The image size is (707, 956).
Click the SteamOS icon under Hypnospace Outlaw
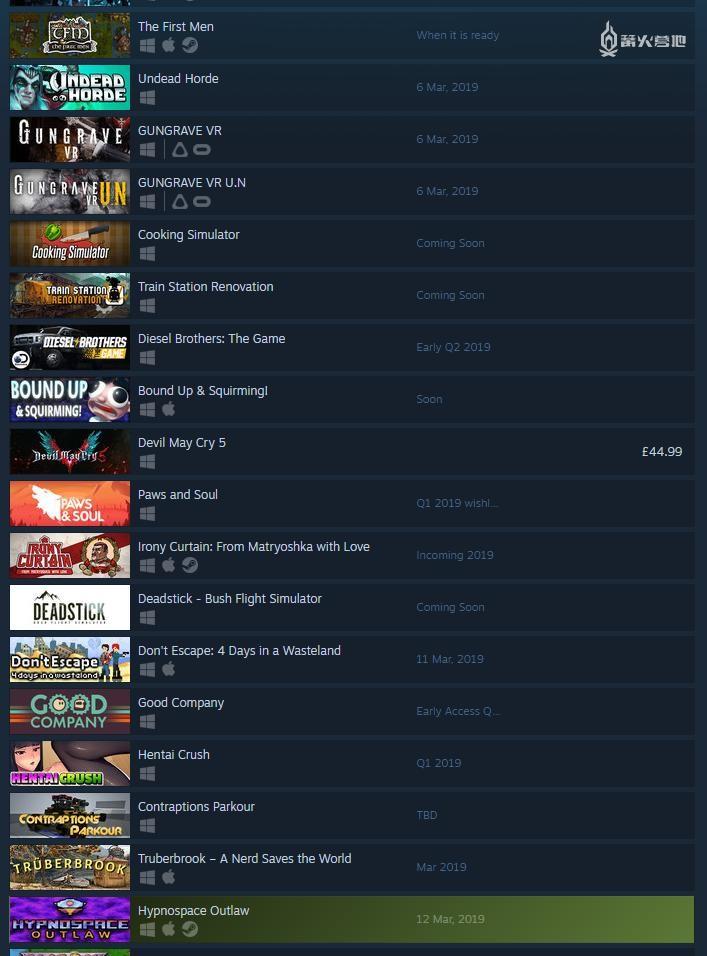pyautogui.click(x=190, y=929)
